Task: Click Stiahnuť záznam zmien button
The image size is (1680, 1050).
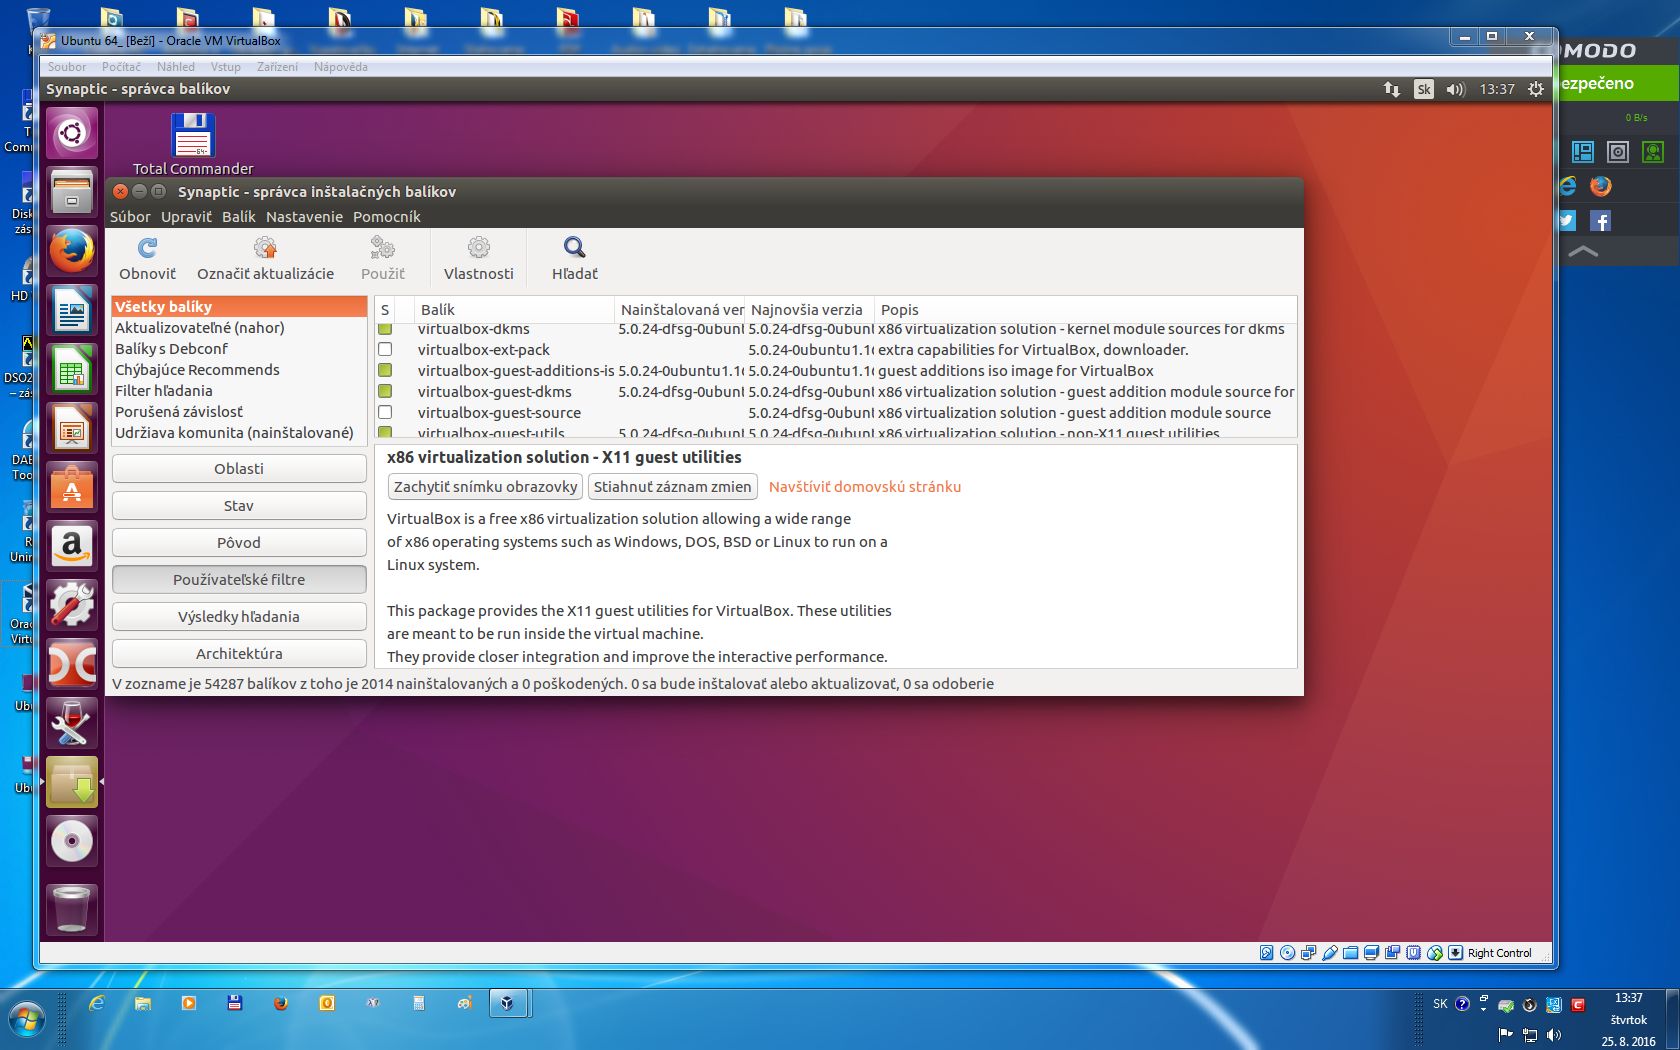Action: [672, 486]
